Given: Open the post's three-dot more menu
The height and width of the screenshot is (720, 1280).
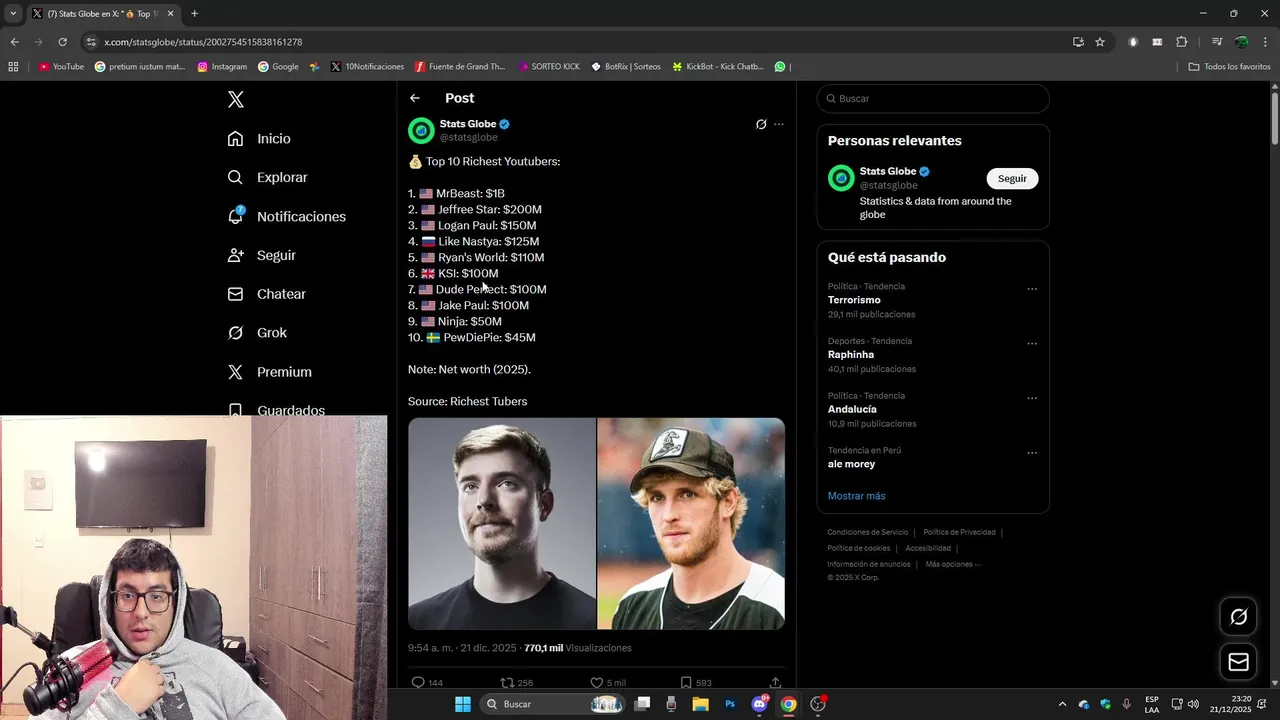Looking at the screenshot, I should tap(779, 125).
